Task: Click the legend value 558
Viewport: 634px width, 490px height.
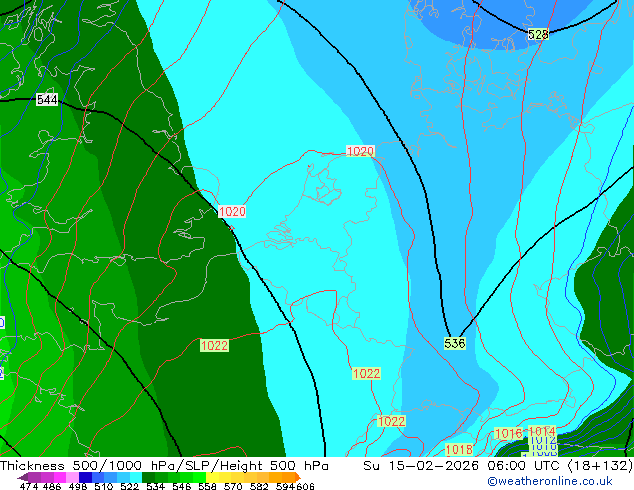Action: tap(207, 486)
